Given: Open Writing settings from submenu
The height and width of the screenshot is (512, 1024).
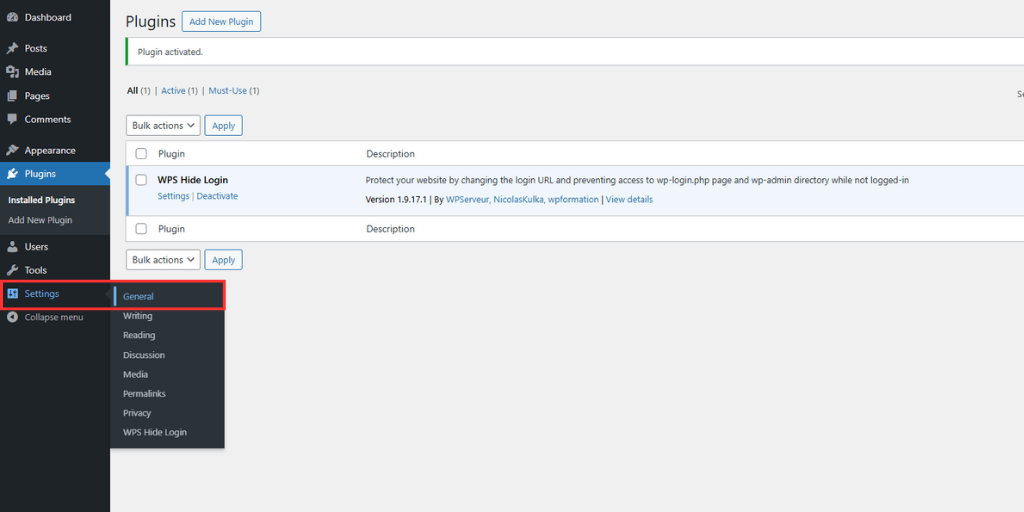Looking at the screenshot, I should point(138,316).
